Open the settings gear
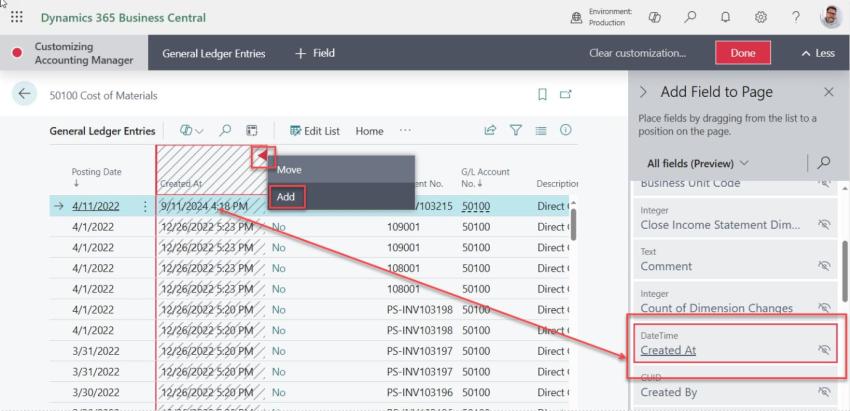This screenshot has height=411, width=850. 761,17
